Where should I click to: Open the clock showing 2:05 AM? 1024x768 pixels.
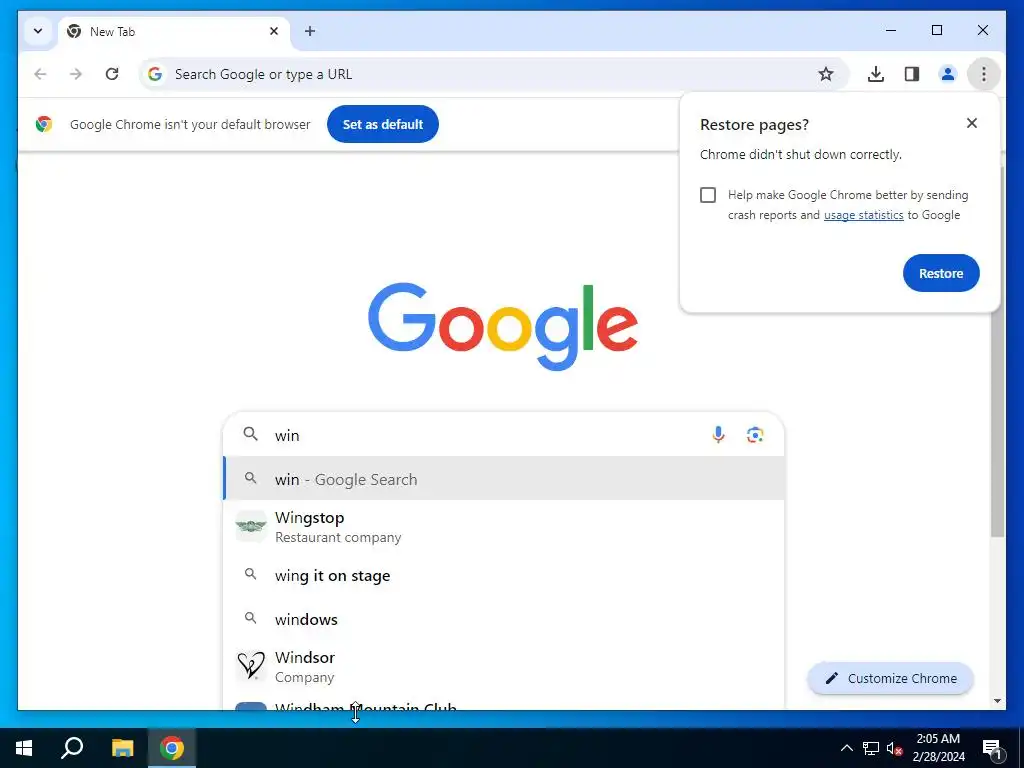[938, 748]
